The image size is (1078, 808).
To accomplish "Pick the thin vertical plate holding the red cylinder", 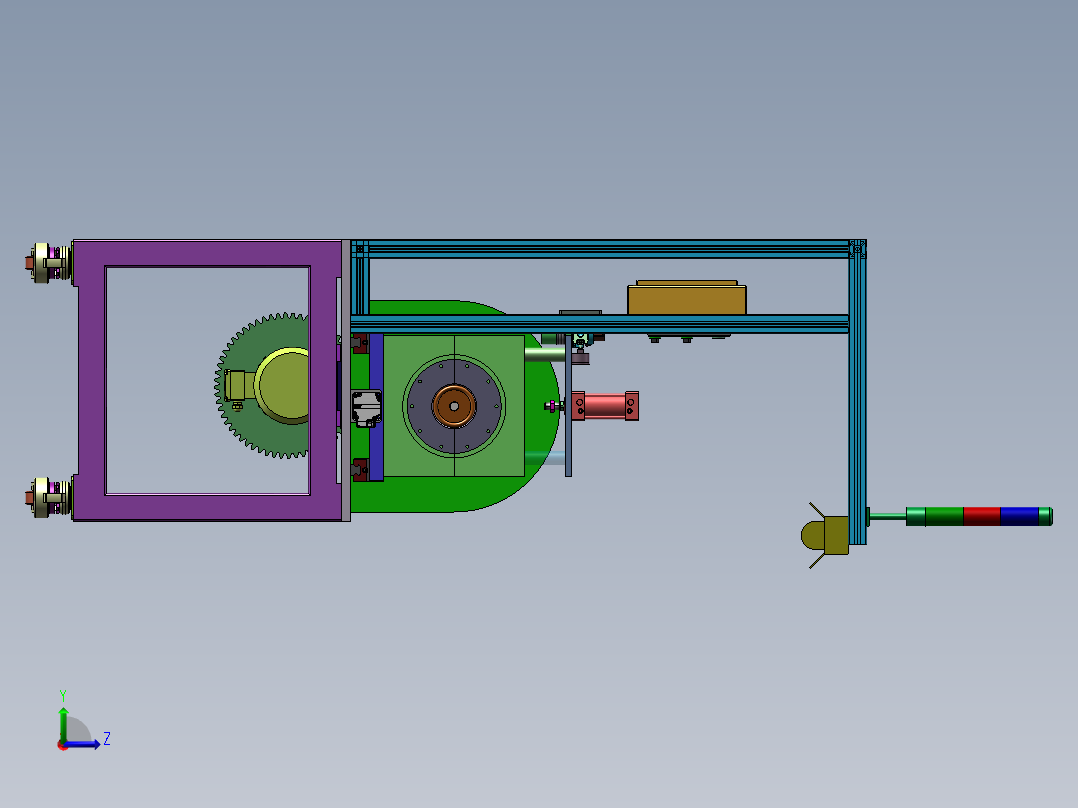I will [569, 406].
